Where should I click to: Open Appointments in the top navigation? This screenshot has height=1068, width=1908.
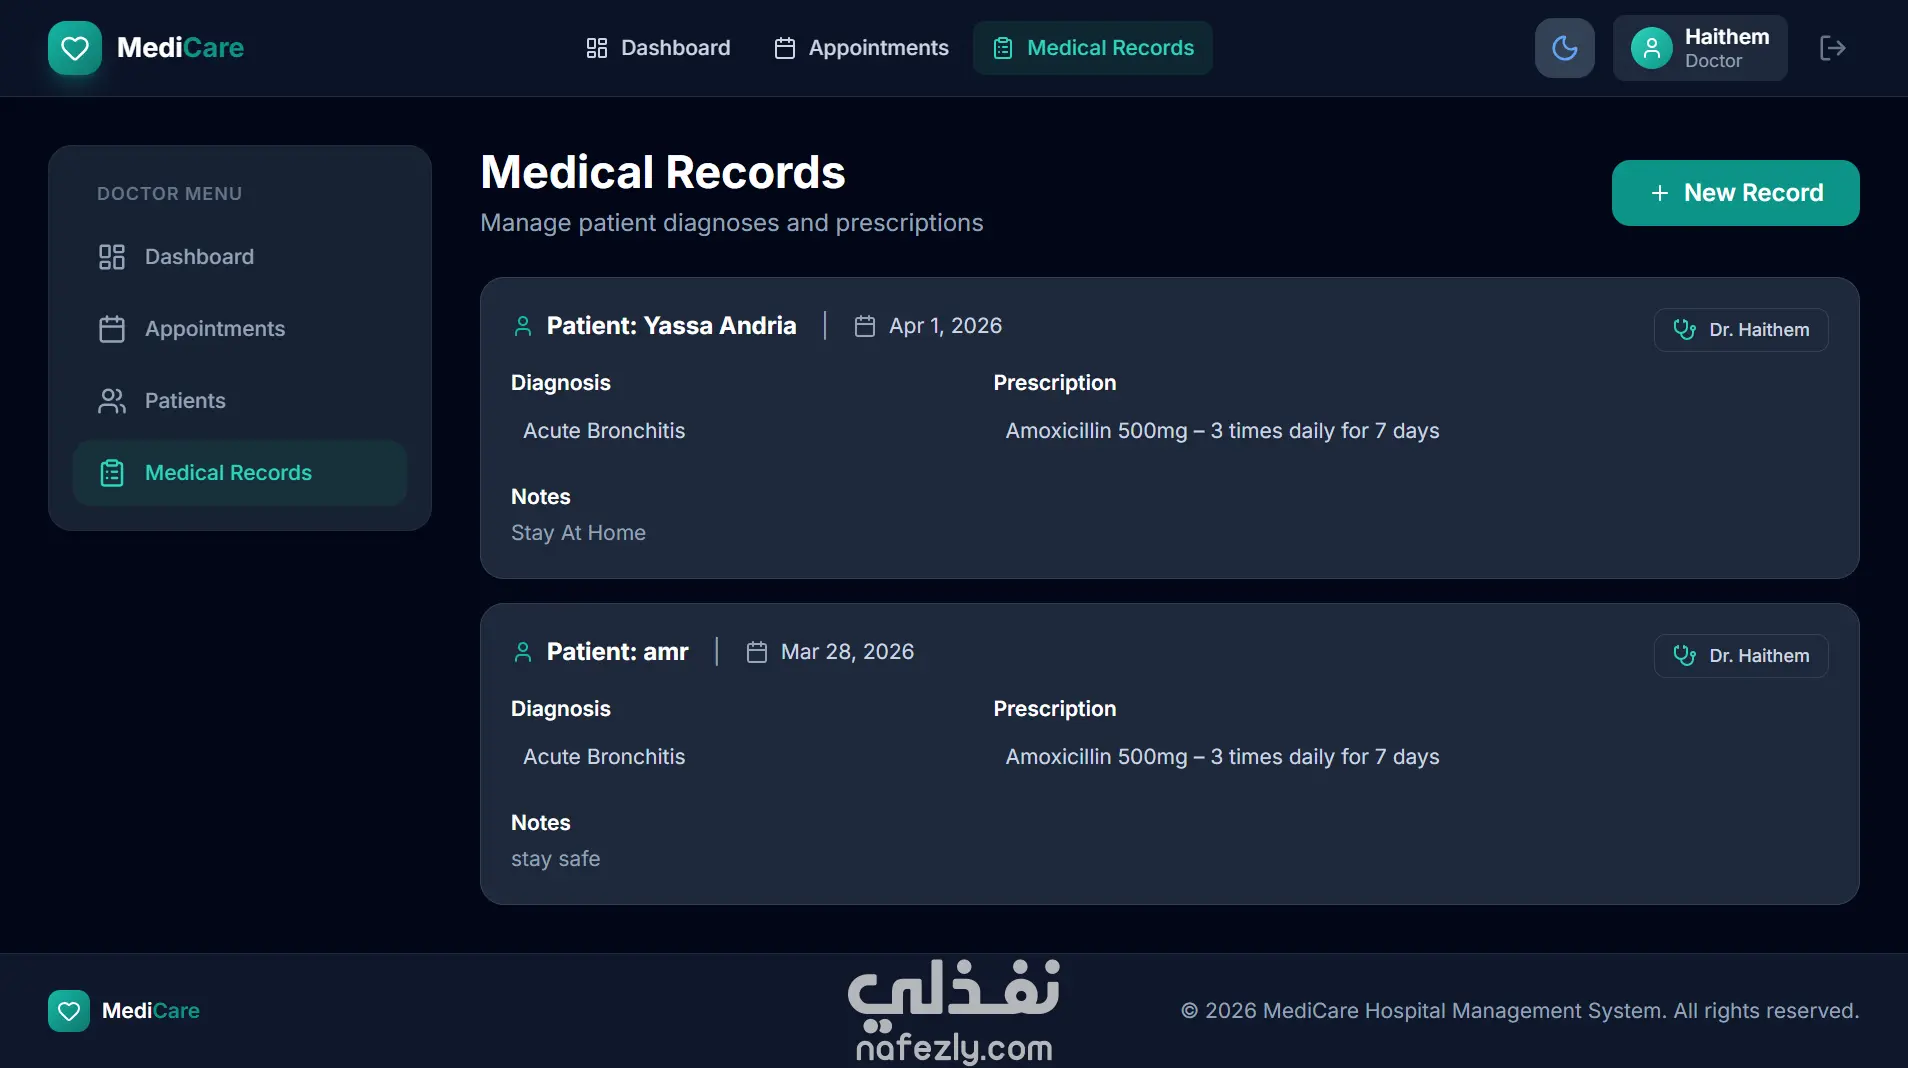coord(862,48)
